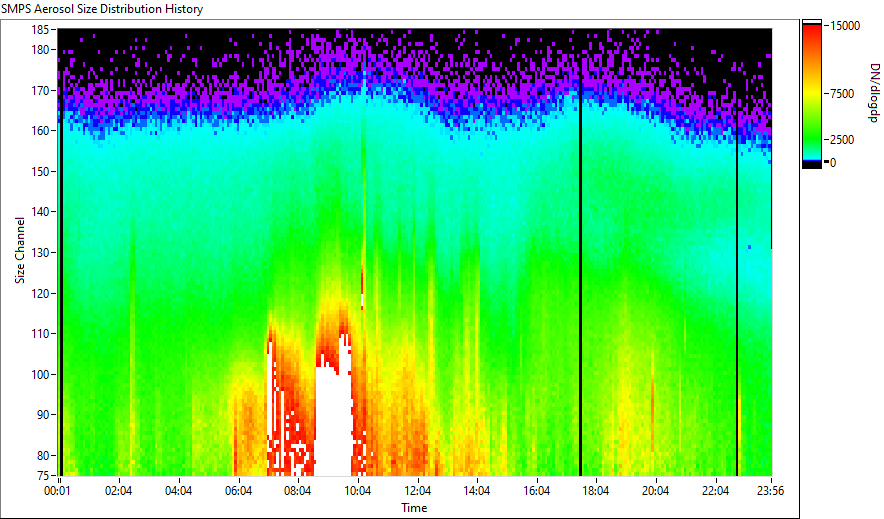Click the 02:04 time axis label
This screenshot has height=519, width=884.
pos(118,491)
